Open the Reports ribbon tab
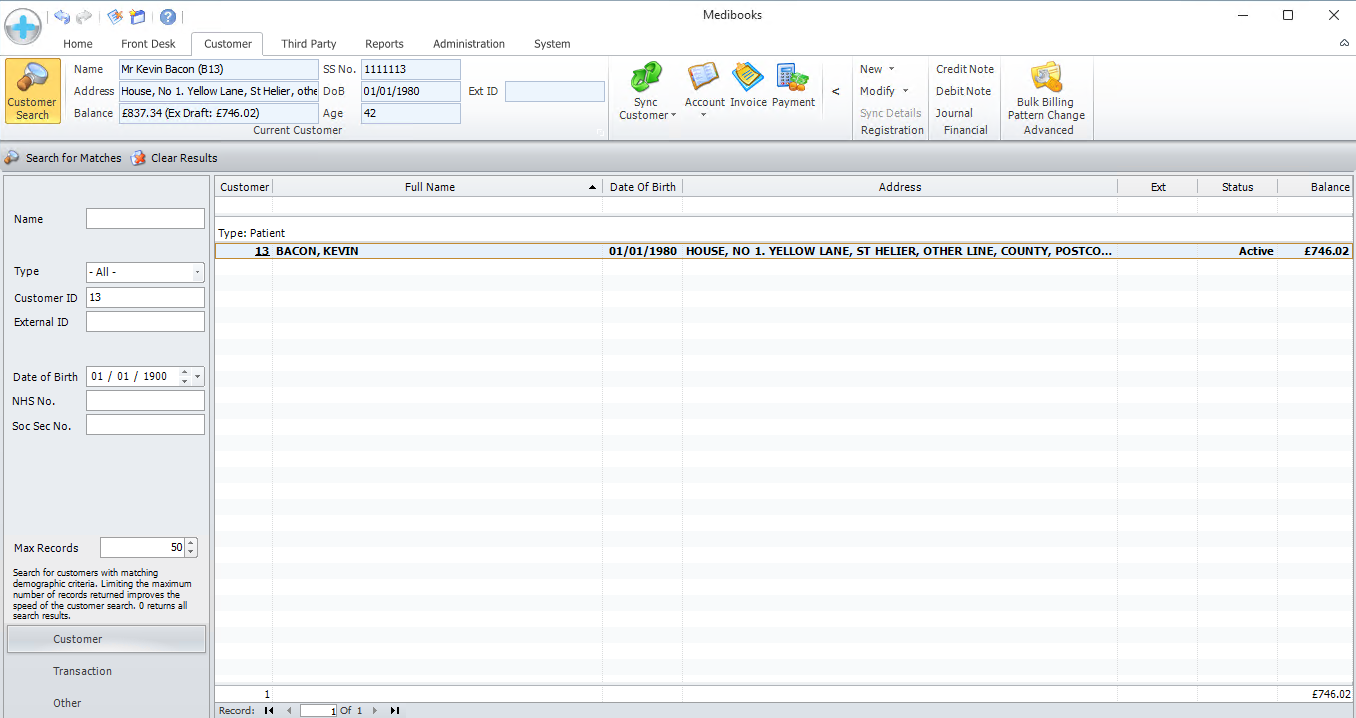 point(384,44)
